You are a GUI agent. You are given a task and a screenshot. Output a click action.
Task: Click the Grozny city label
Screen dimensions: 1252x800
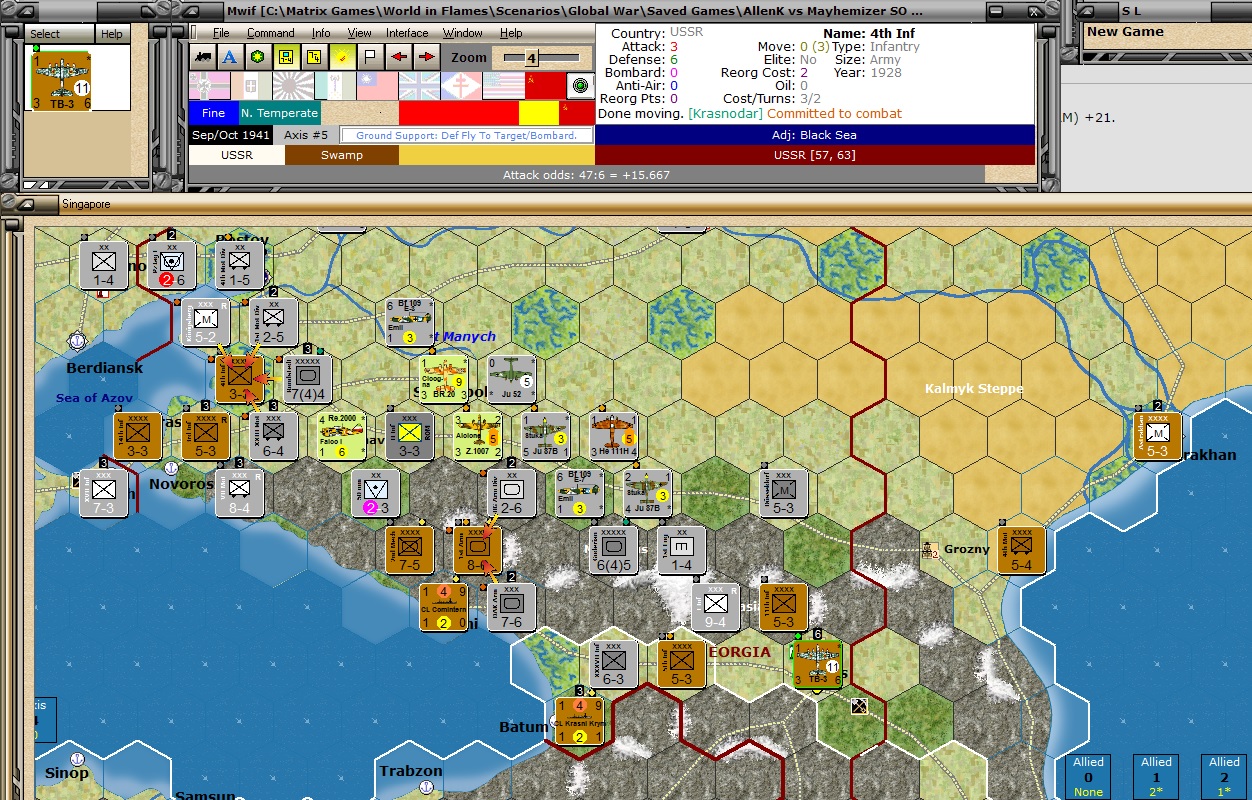pyautogui.click(x=967, y=549)
